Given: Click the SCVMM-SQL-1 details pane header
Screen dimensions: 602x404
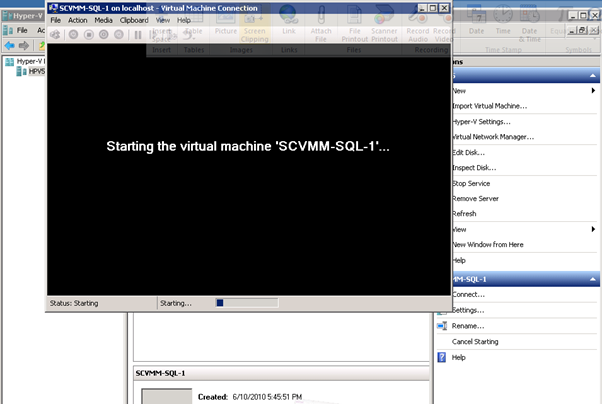Looking at the screenshot, I should coord(281,373).
